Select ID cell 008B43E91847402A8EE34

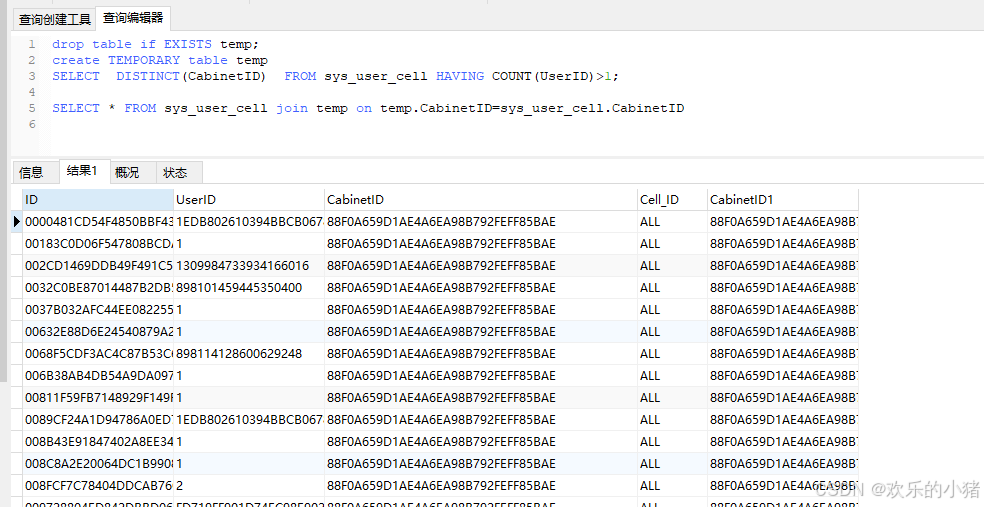(98, 442)
